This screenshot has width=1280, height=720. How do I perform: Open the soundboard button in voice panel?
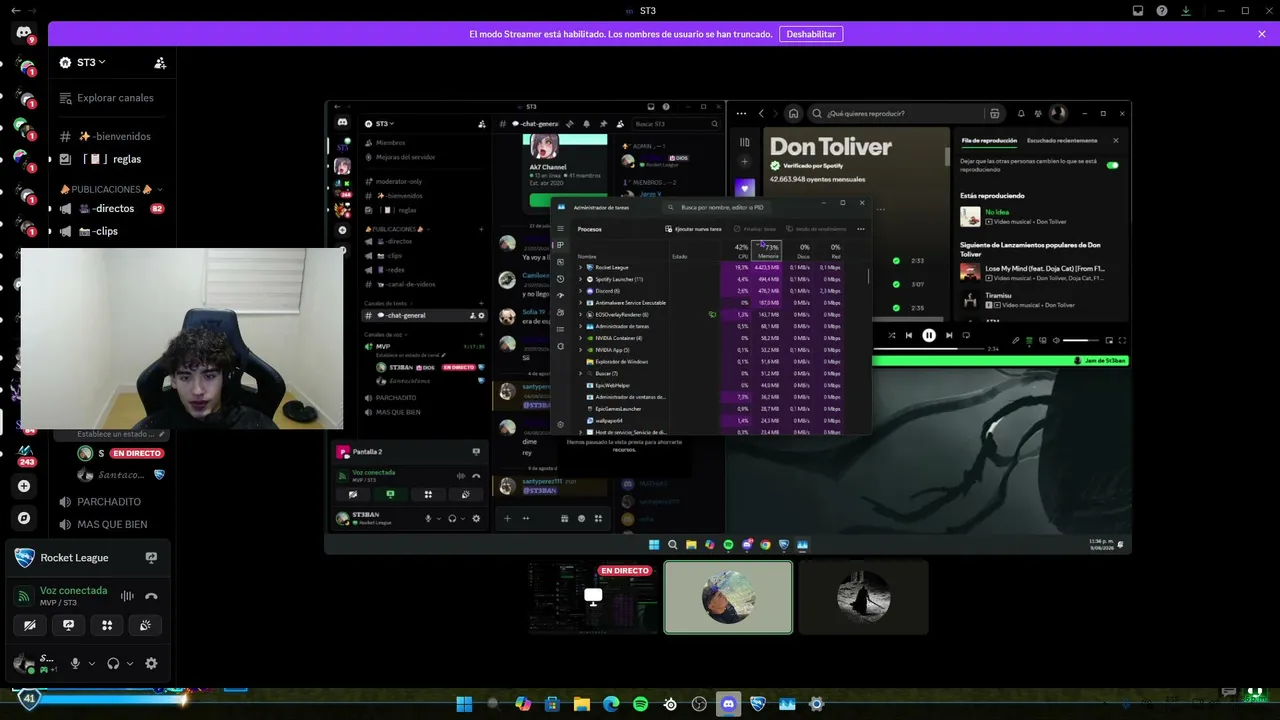(146, 625)
